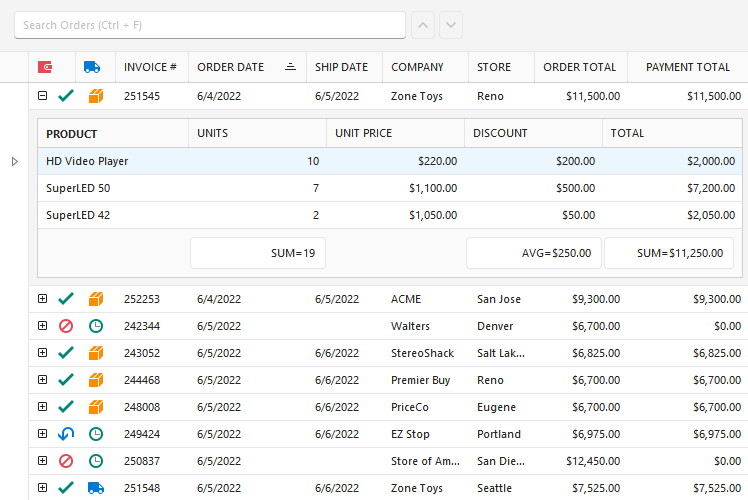Screen dimensions: 748x500
Task: Expand details for invoice 242344
Action: [42, 326]
